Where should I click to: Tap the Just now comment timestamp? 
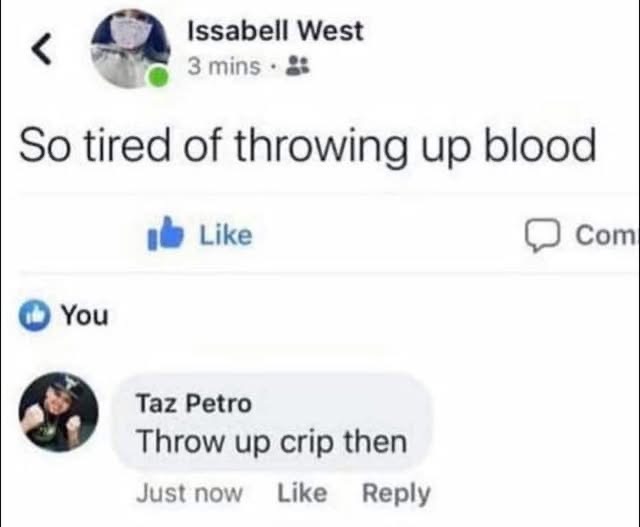tap(189, 493)
